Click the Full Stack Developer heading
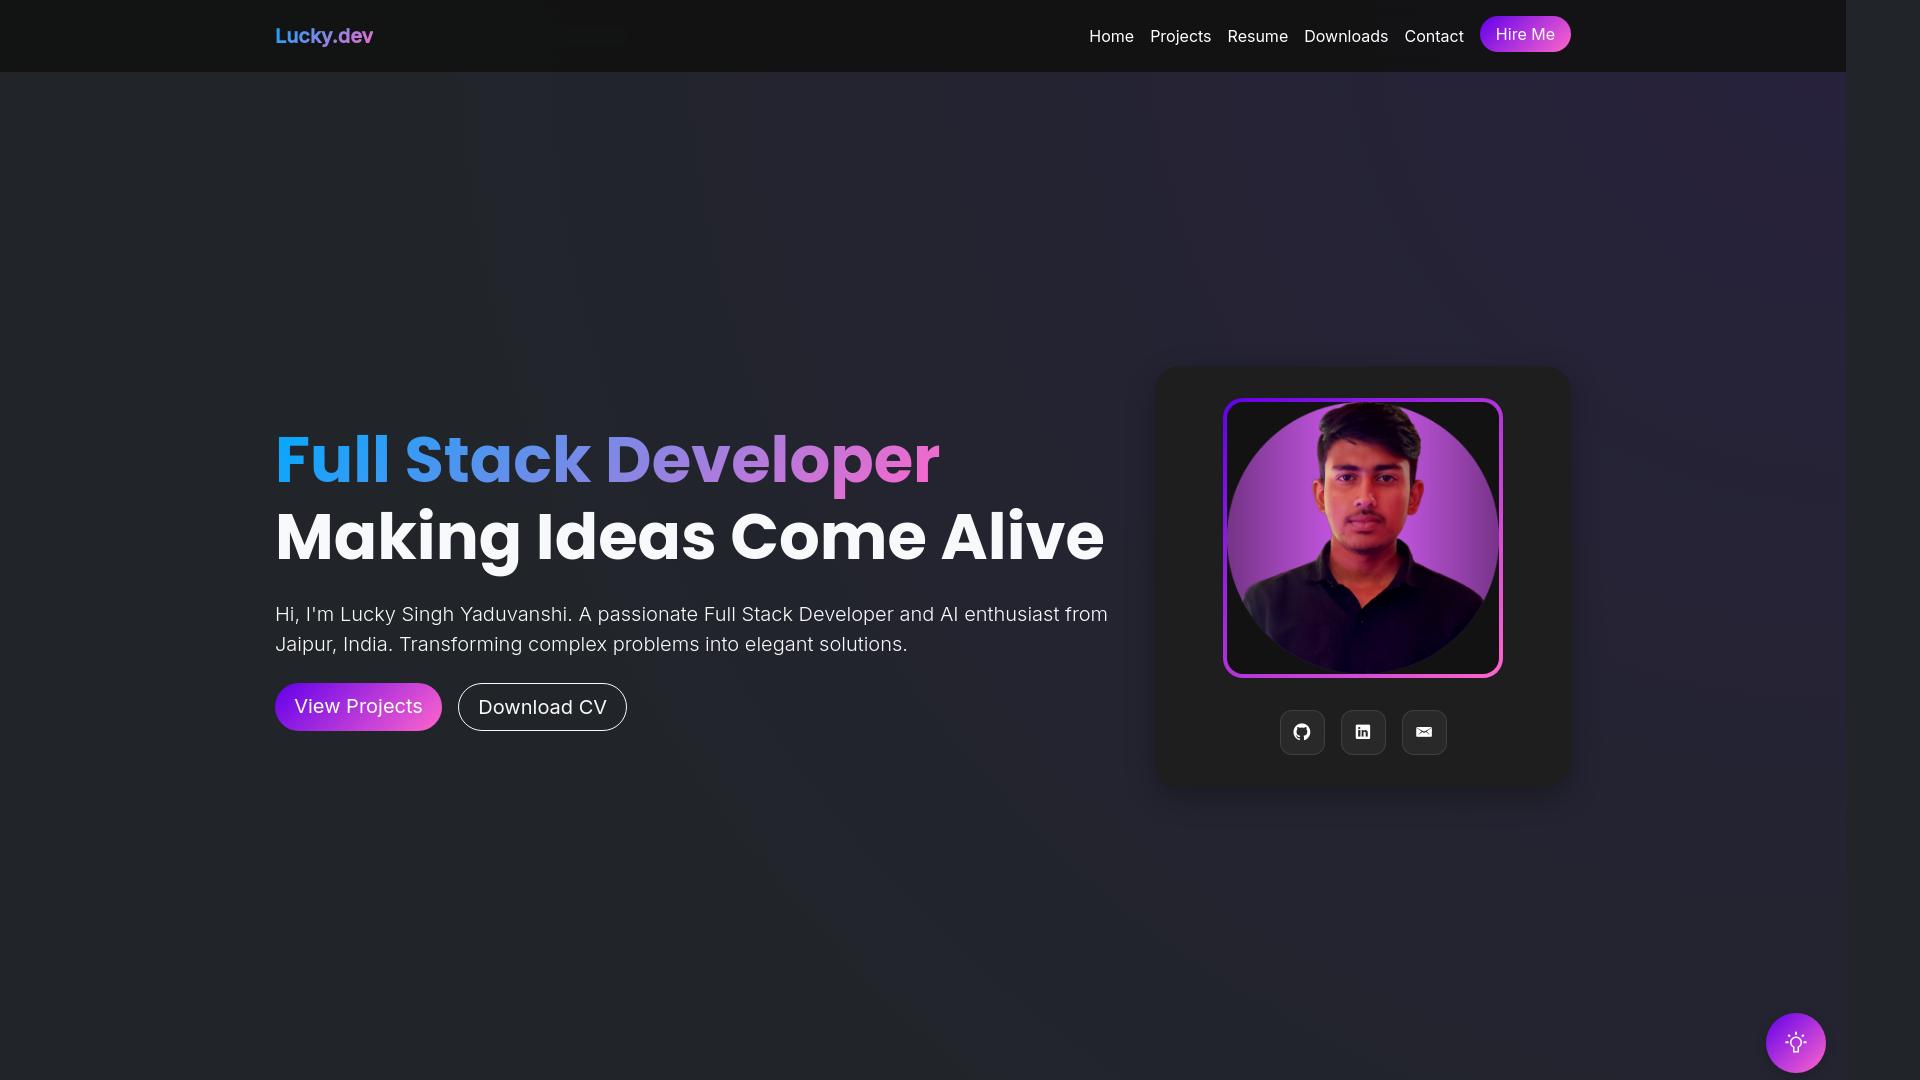Image resolution: width=1920 pixels, height=1080 pixels. 606,458
